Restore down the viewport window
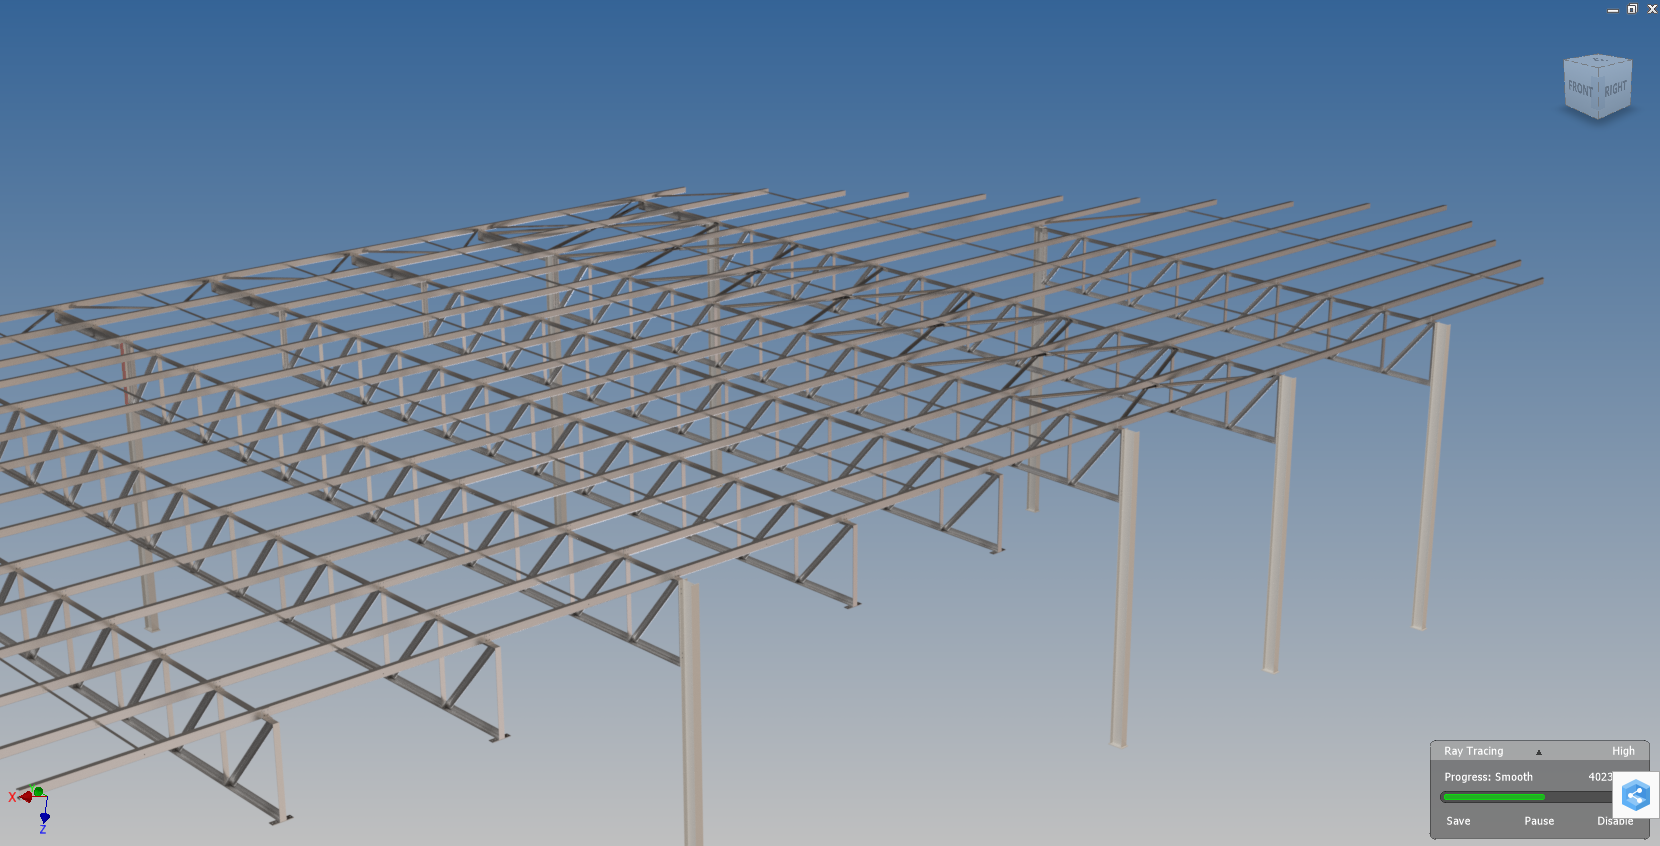 click(1632, 9)
